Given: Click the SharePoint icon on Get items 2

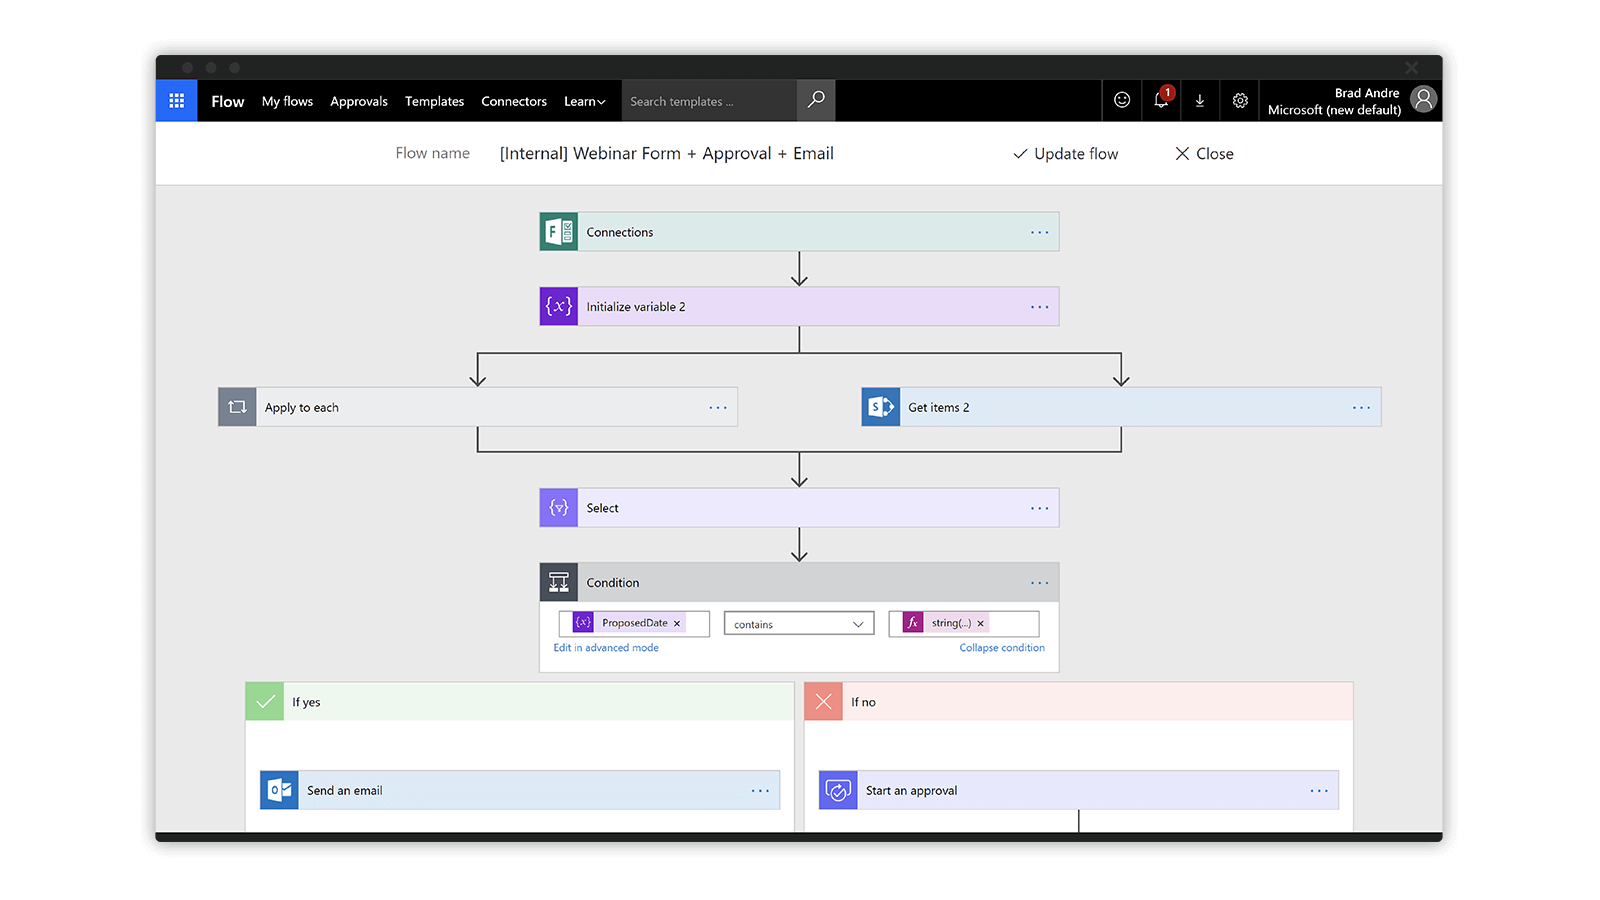Looking at the screenshot, I should (x=881, y=407).
